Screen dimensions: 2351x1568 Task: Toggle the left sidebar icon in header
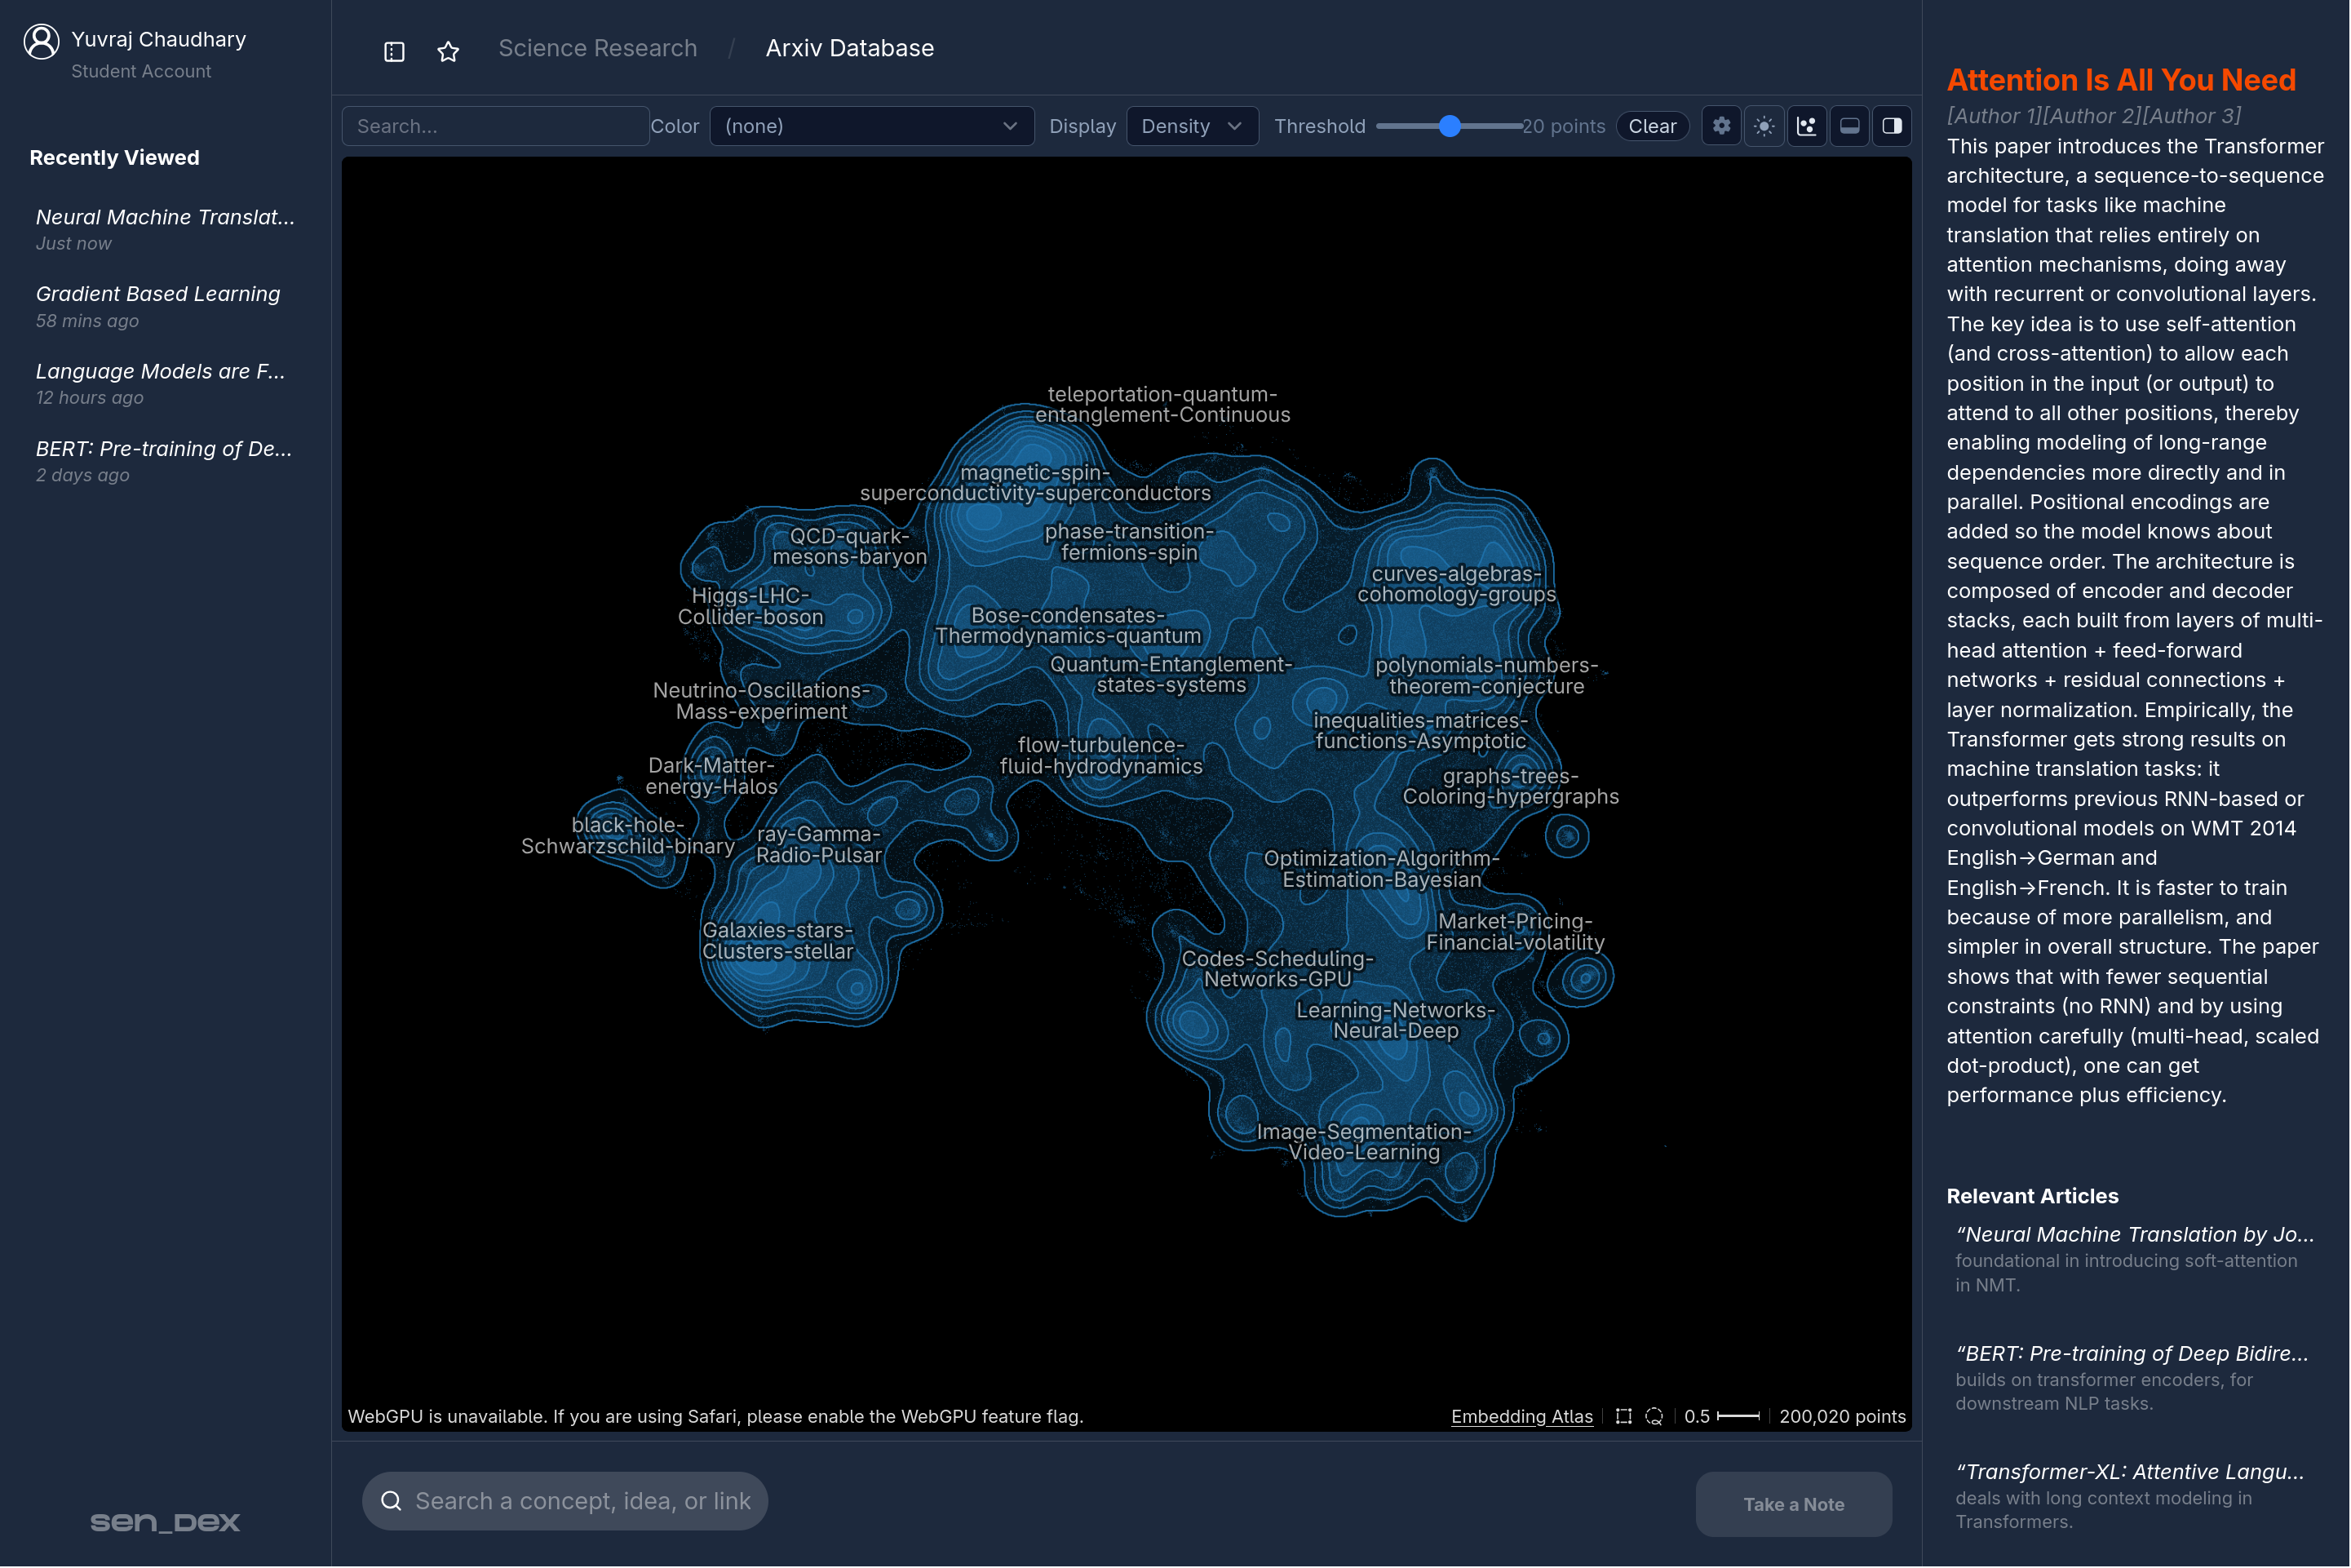tap(394, 51)
